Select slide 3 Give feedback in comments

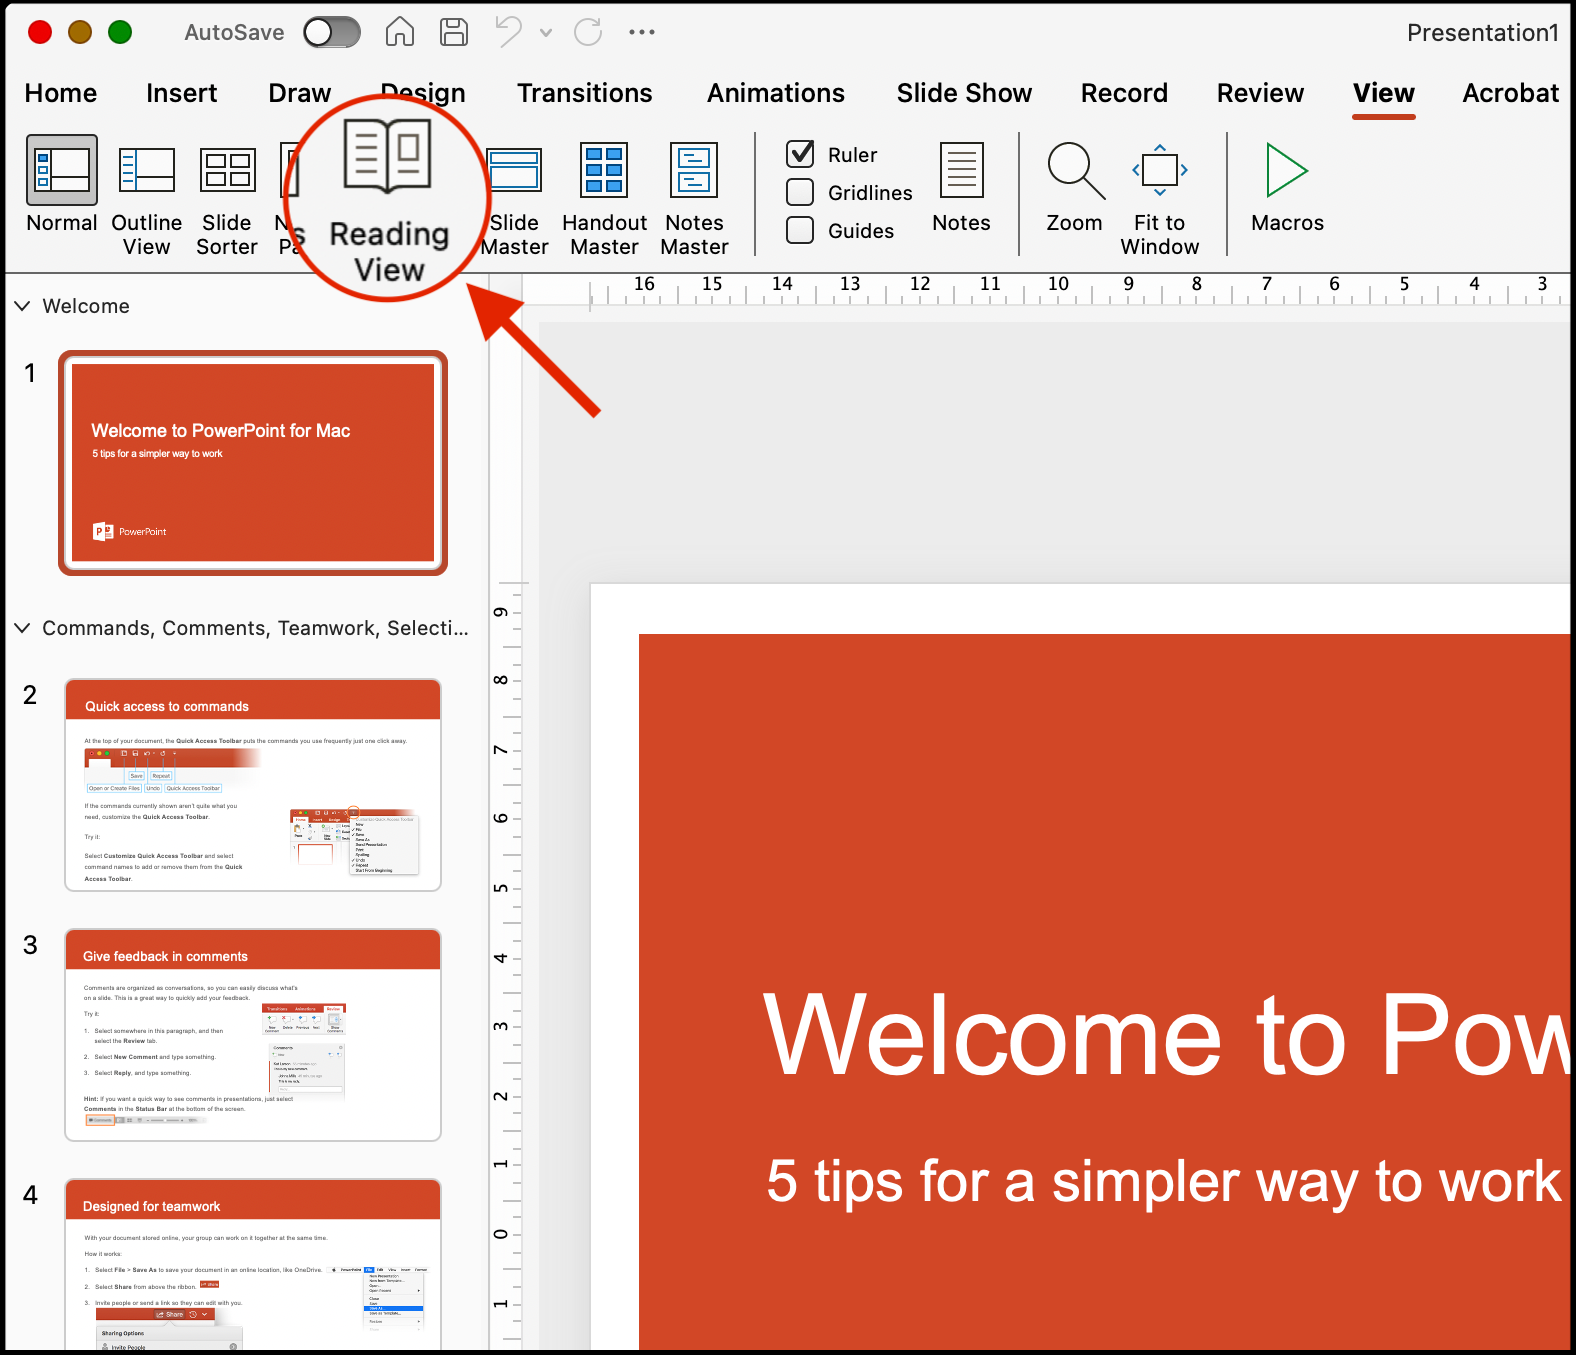(253, 1035)
